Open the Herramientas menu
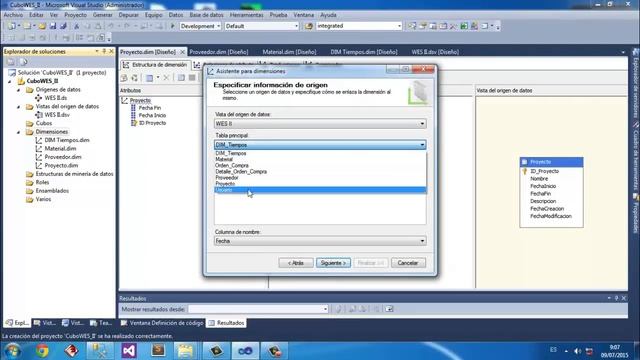Screen dimensions: 640x360 (247, 15)
